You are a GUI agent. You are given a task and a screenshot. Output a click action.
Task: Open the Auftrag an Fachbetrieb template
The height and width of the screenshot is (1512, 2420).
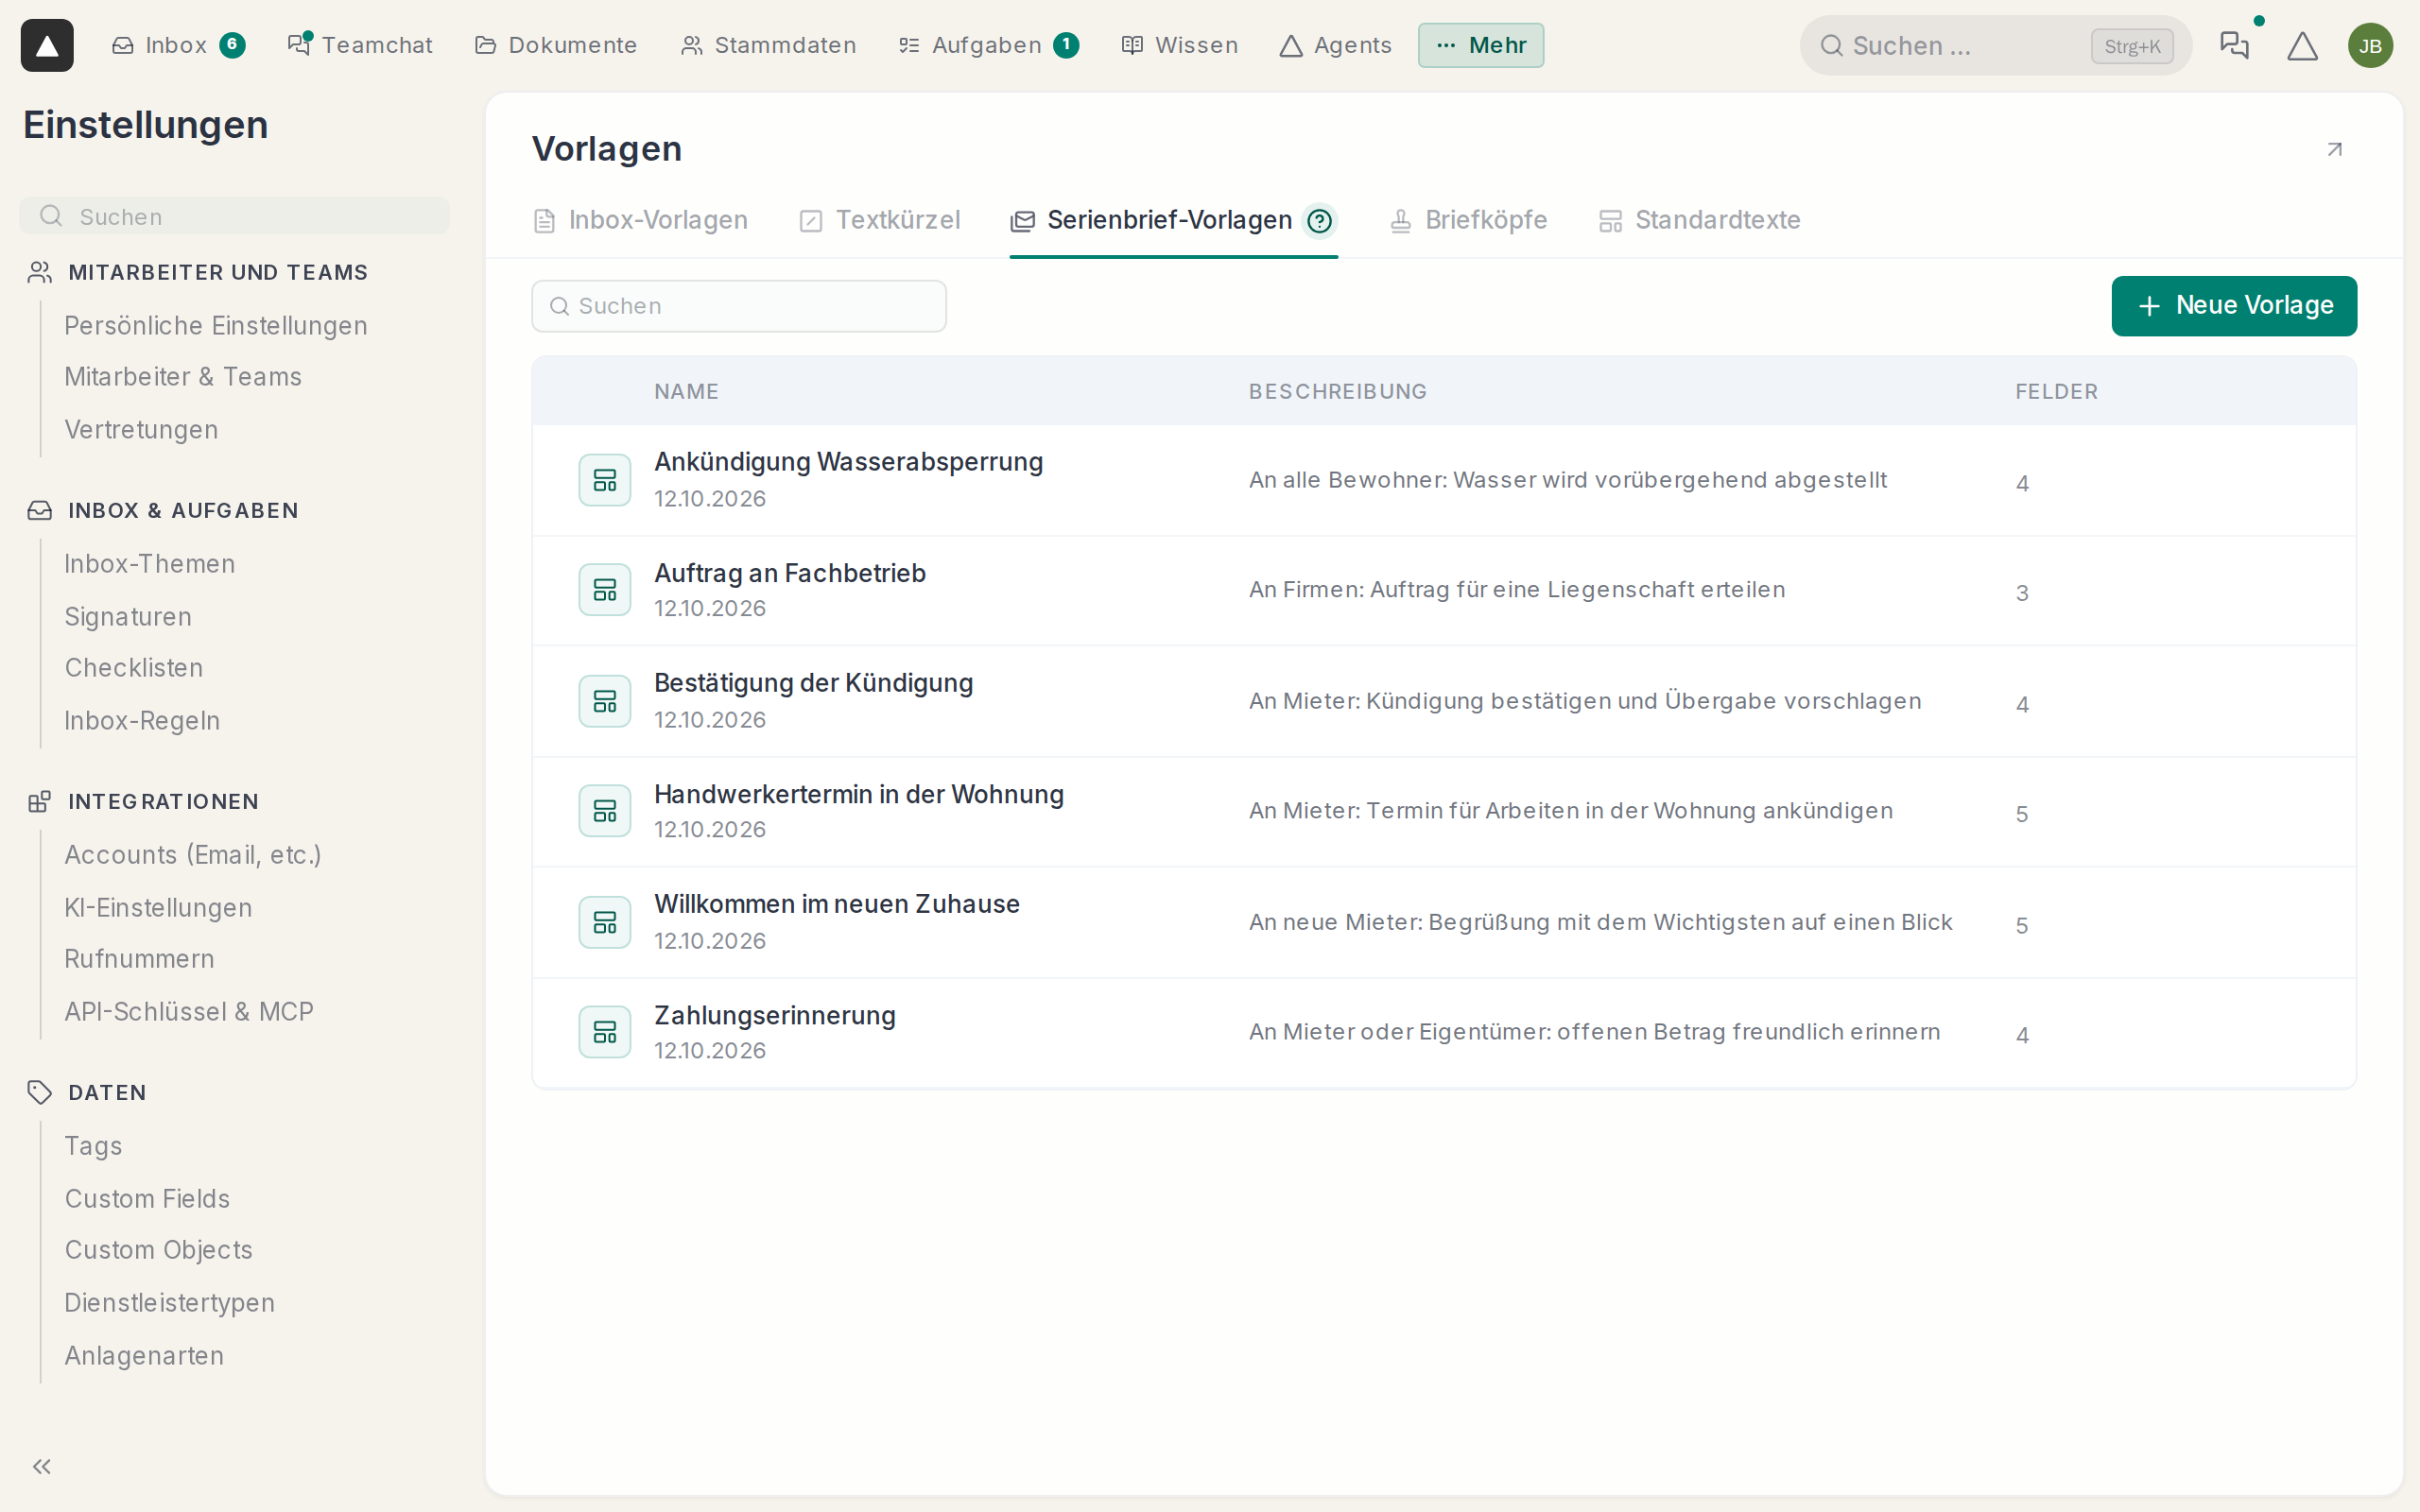[x=1444, y=591]
